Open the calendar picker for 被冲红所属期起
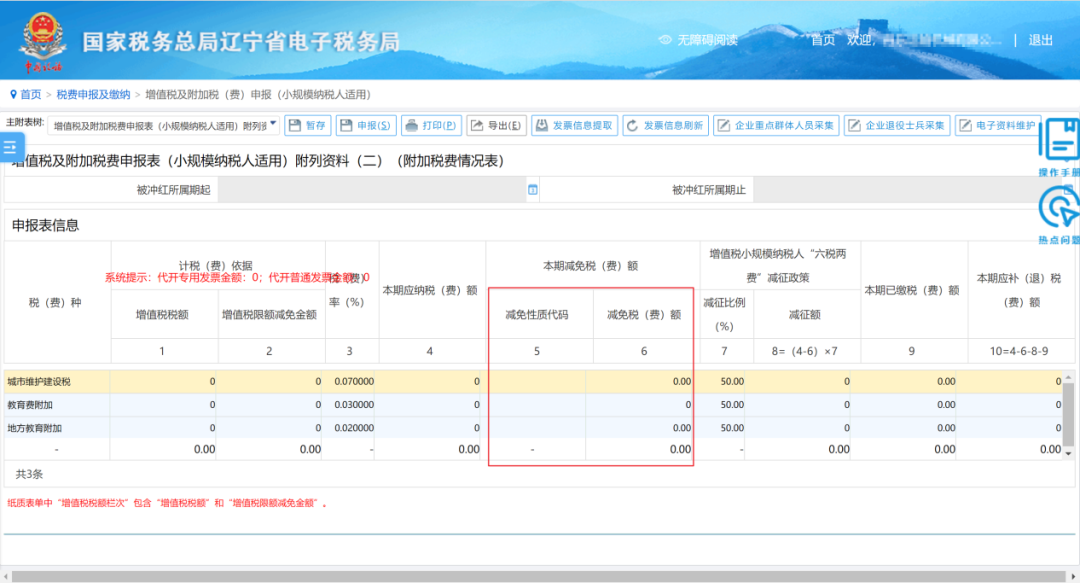1080x583 pixels. [x=532, y=190]
